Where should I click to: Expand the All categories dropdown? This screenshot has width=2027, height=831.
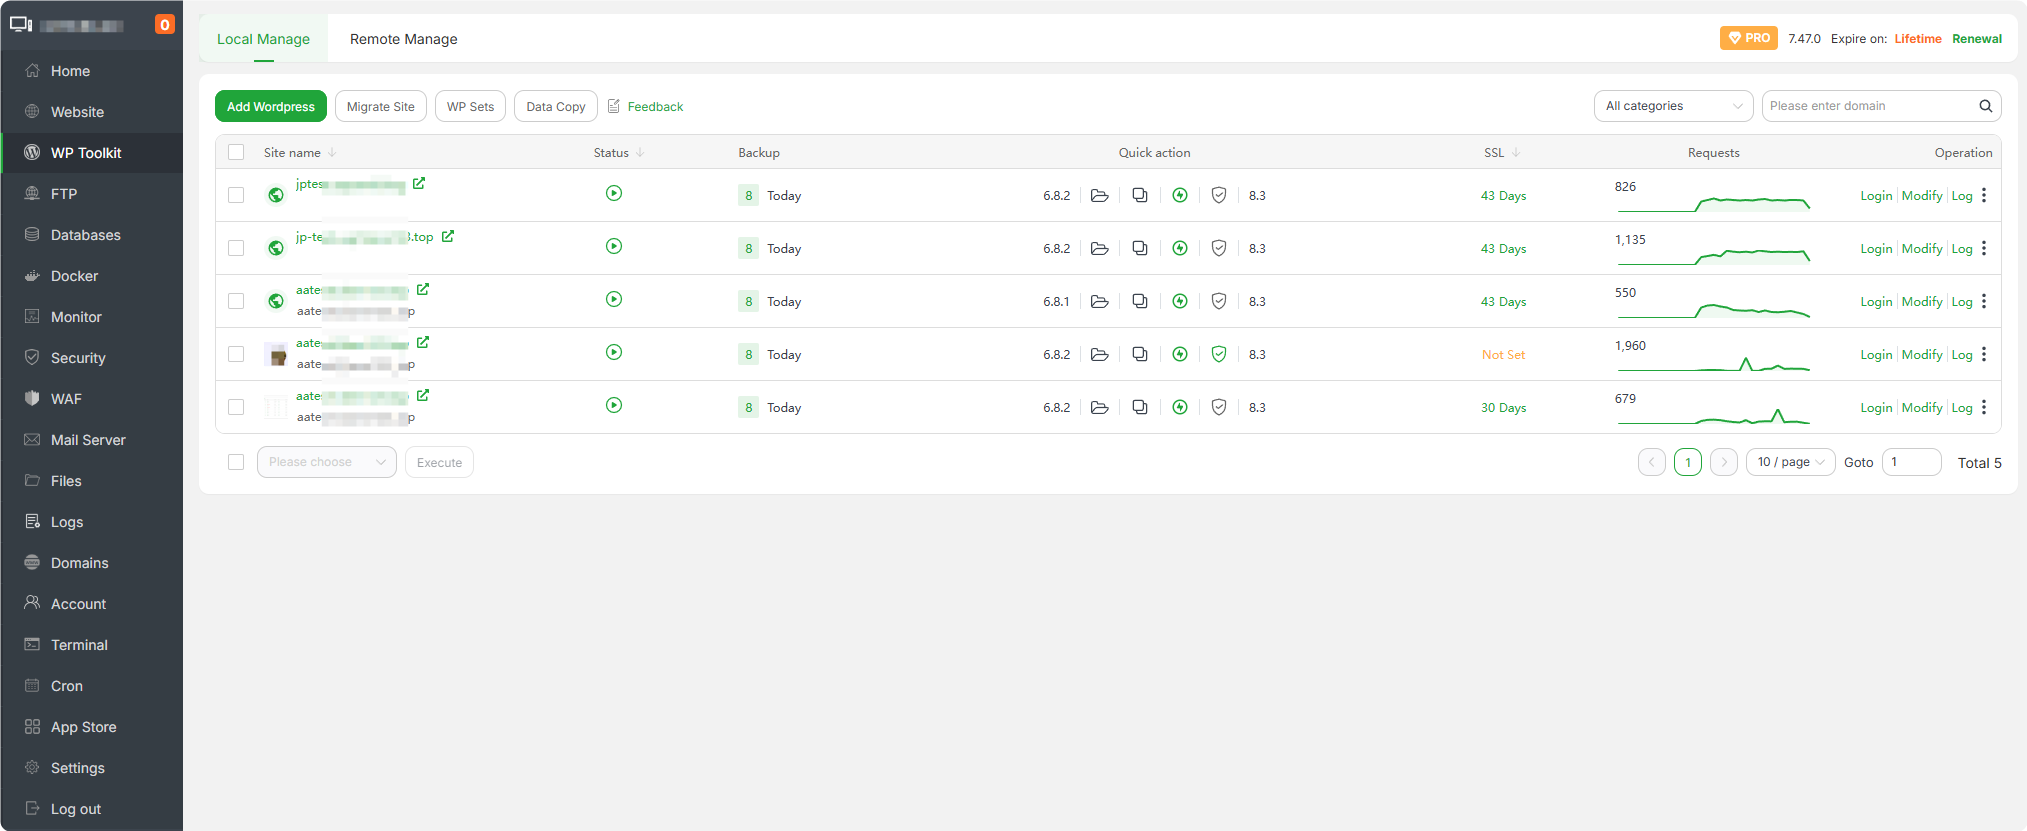[x=1673, y=106]
